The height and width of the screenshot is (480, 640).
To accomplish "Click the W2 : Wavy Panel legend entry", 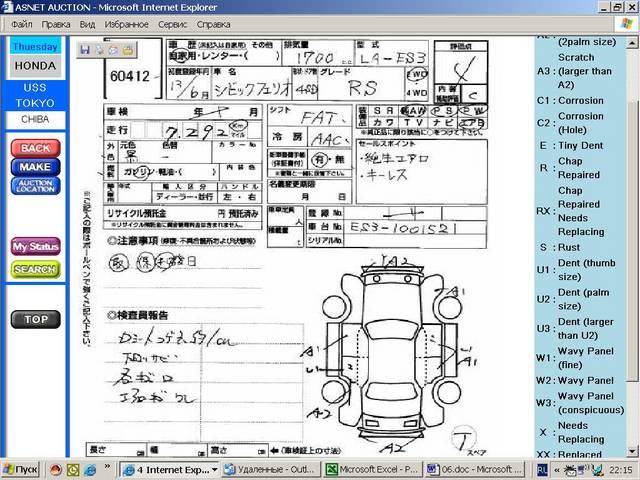I will tap(575, 380).
